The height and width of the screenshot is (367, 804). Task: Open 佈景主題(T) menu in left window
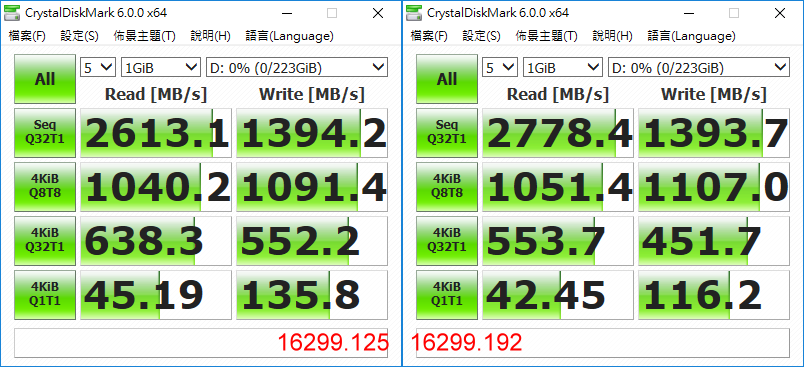tap(145, 36)
